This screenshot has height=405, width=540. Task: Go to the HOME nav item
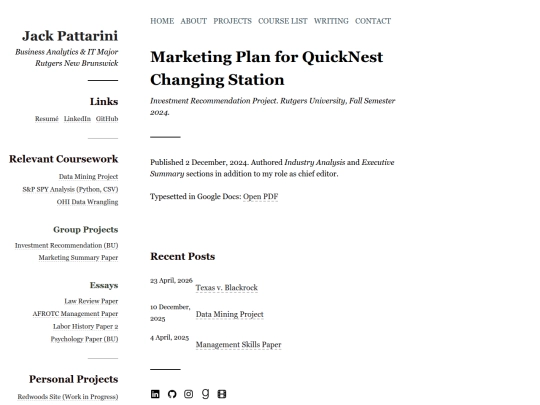tap(162, 21)
